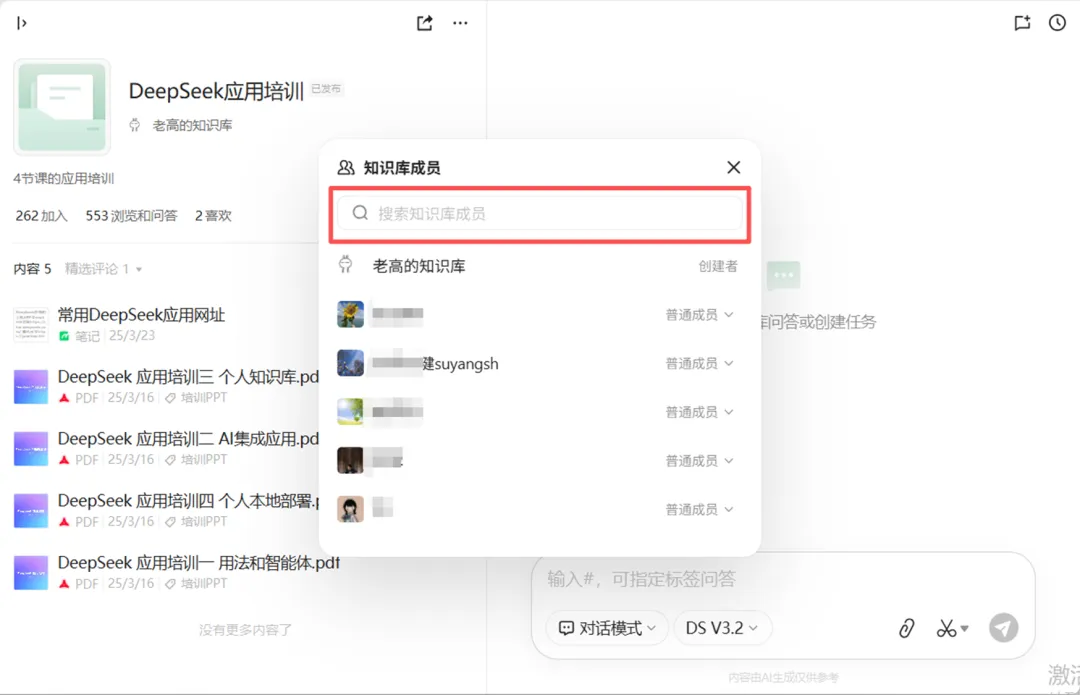Open role dropdown for green landscape avatar member
This screenshot has height=695, width=1080.
point(699,412)
